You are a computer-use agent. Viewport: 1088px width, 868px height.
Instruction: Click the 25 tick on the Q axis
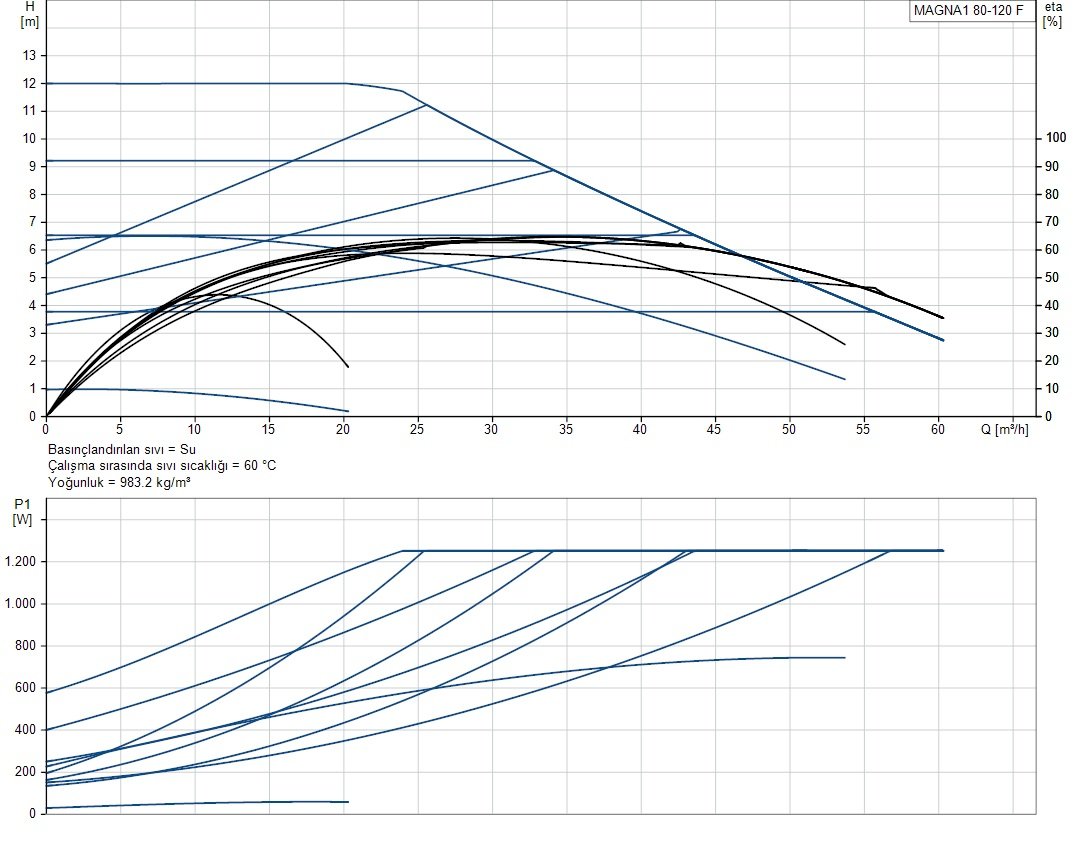pos(417,429)
